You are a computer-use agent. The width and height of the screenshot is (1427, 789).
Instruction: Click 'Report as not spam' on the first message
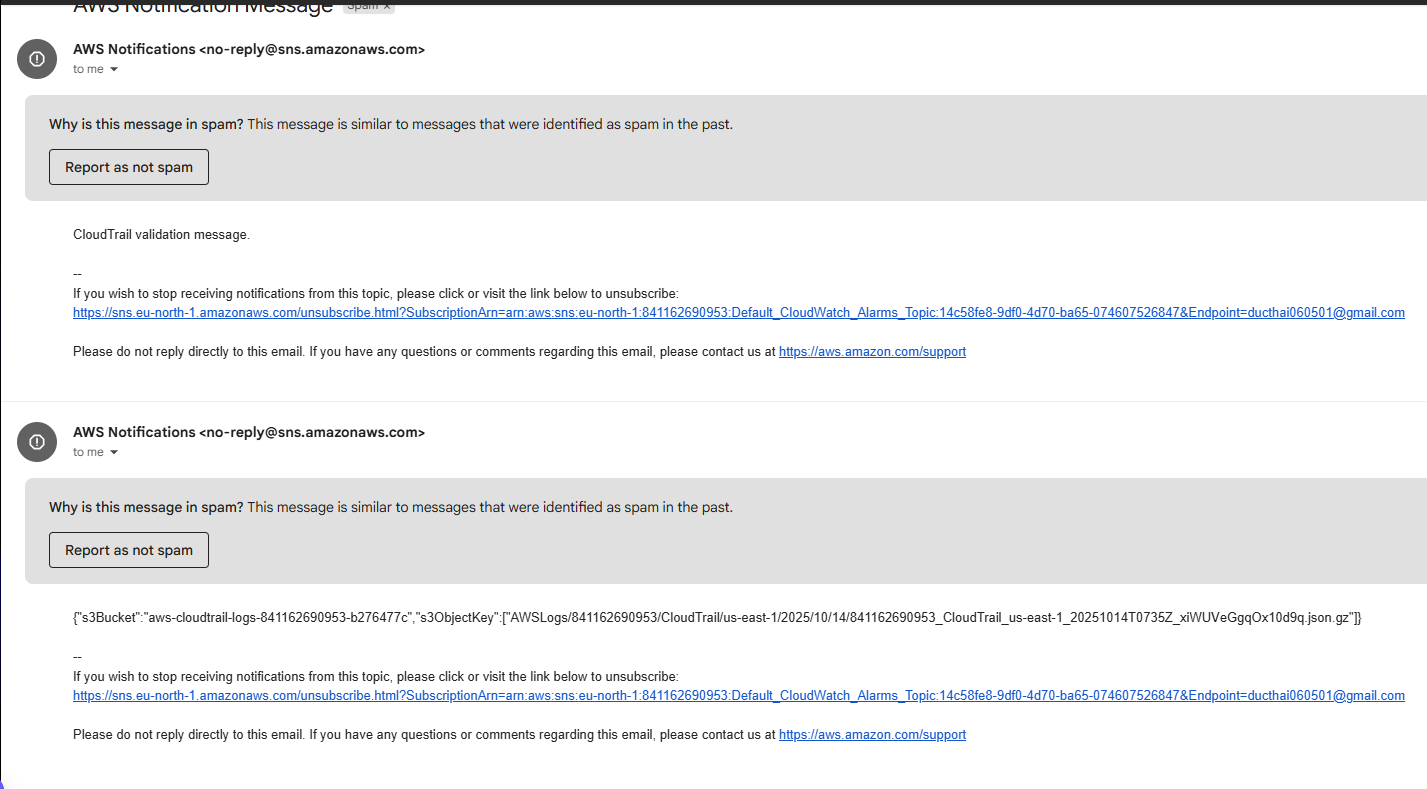click(129, 167)
